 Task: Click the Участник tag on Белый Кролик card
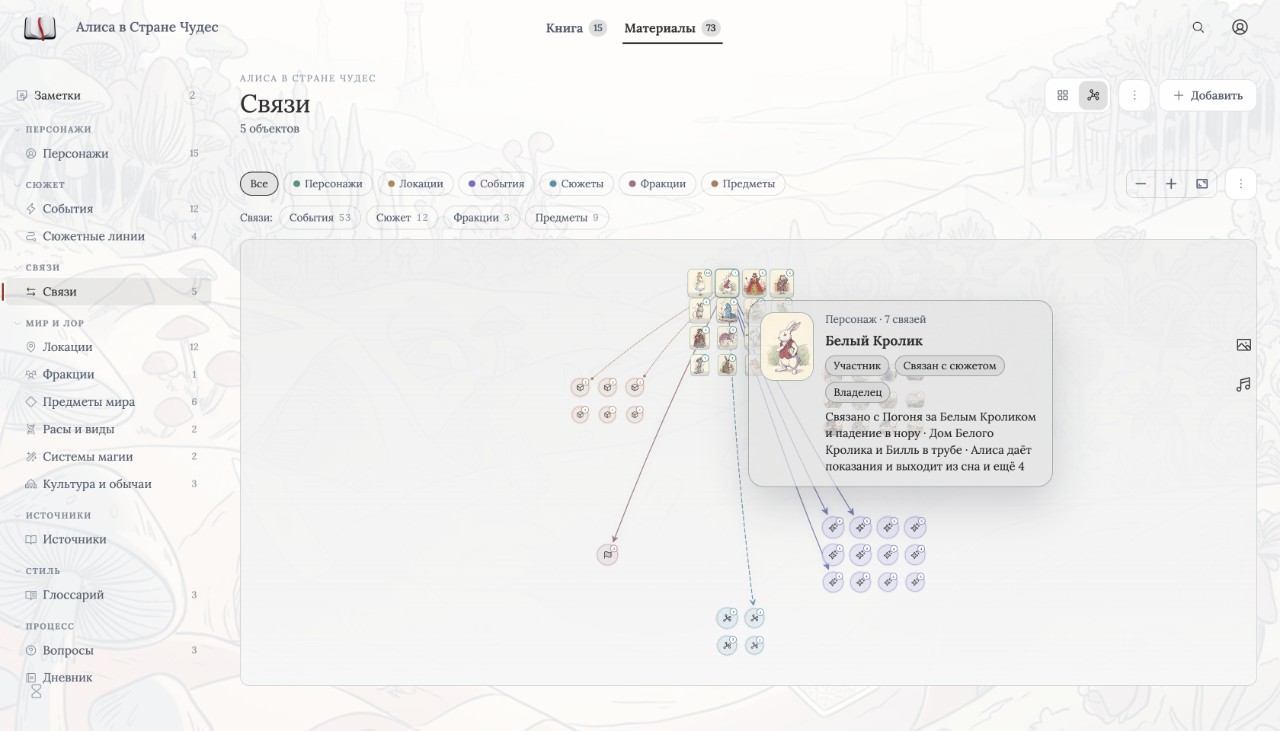[x=857, y=366]
